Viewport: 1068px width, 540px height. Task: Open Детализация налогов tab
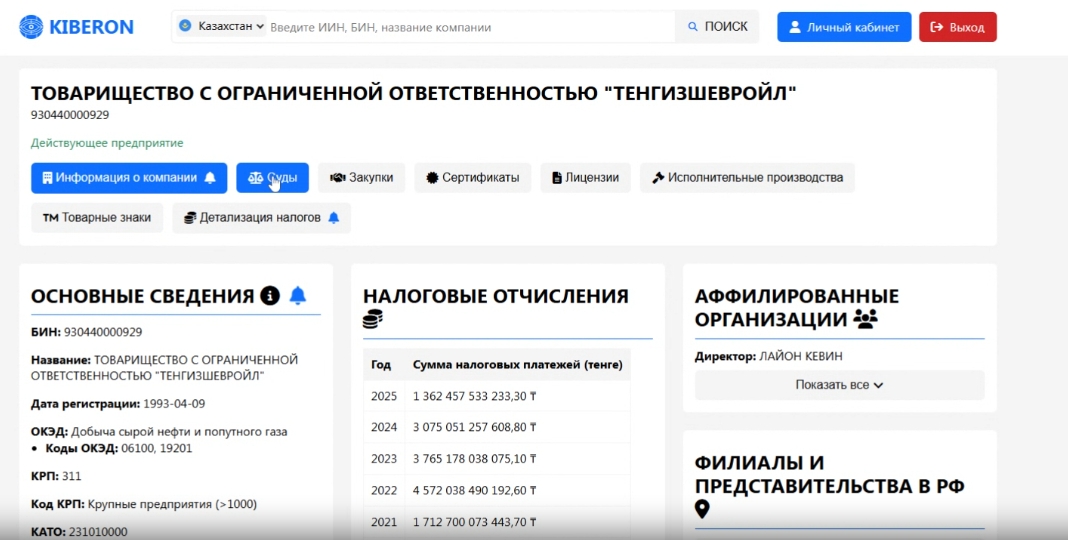click(262, 218)
